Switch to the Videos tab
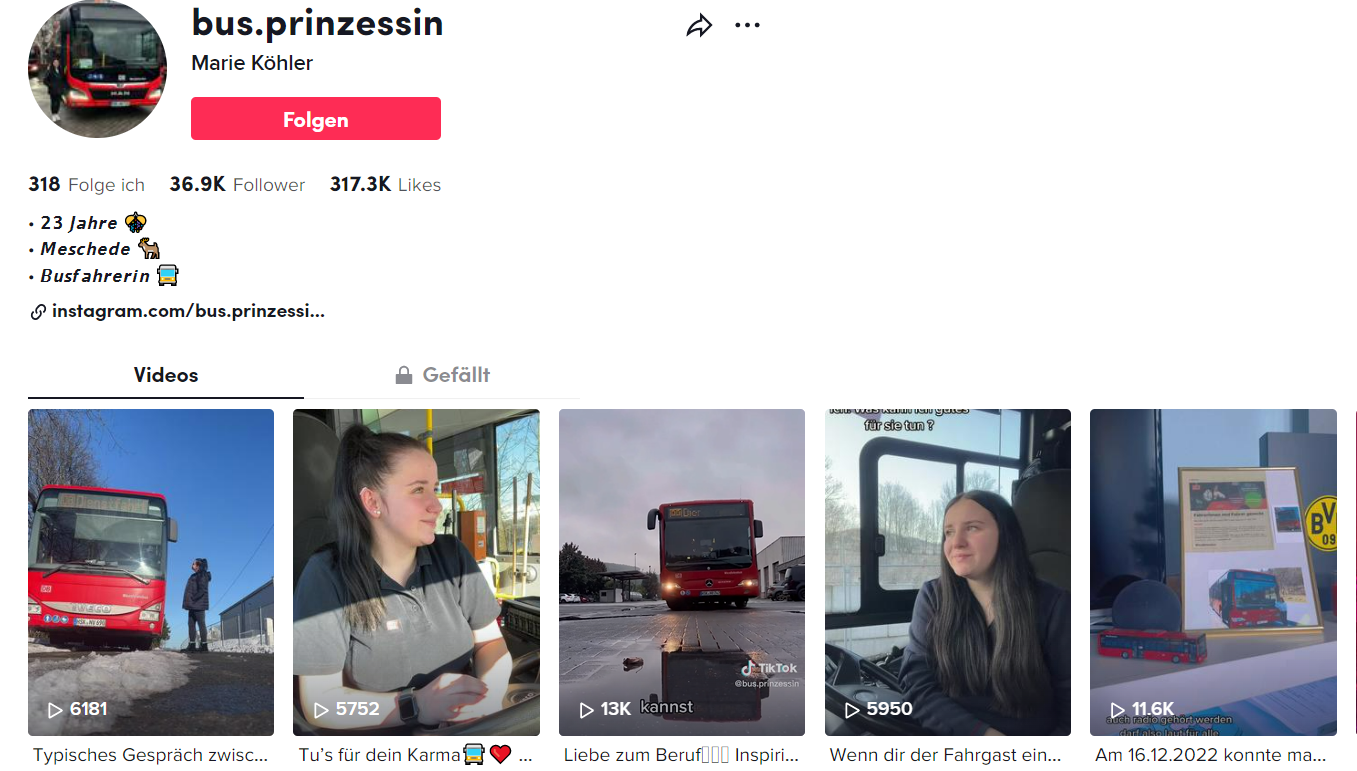Screen dimensions: 1357x771 tap(166, 375)
